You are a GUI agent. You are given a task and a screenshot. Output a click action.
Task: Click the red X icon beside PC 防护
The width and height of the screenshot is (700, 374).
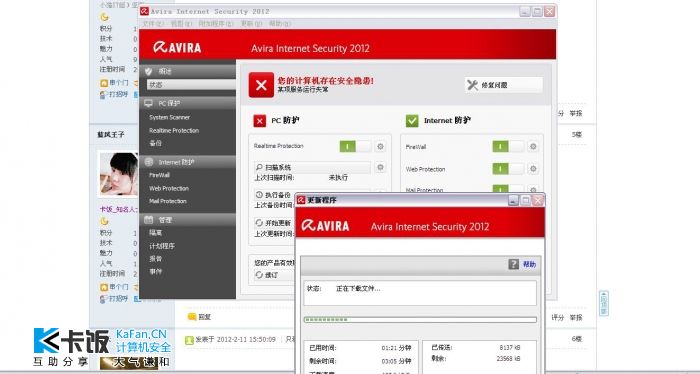[x=259, y=121]
